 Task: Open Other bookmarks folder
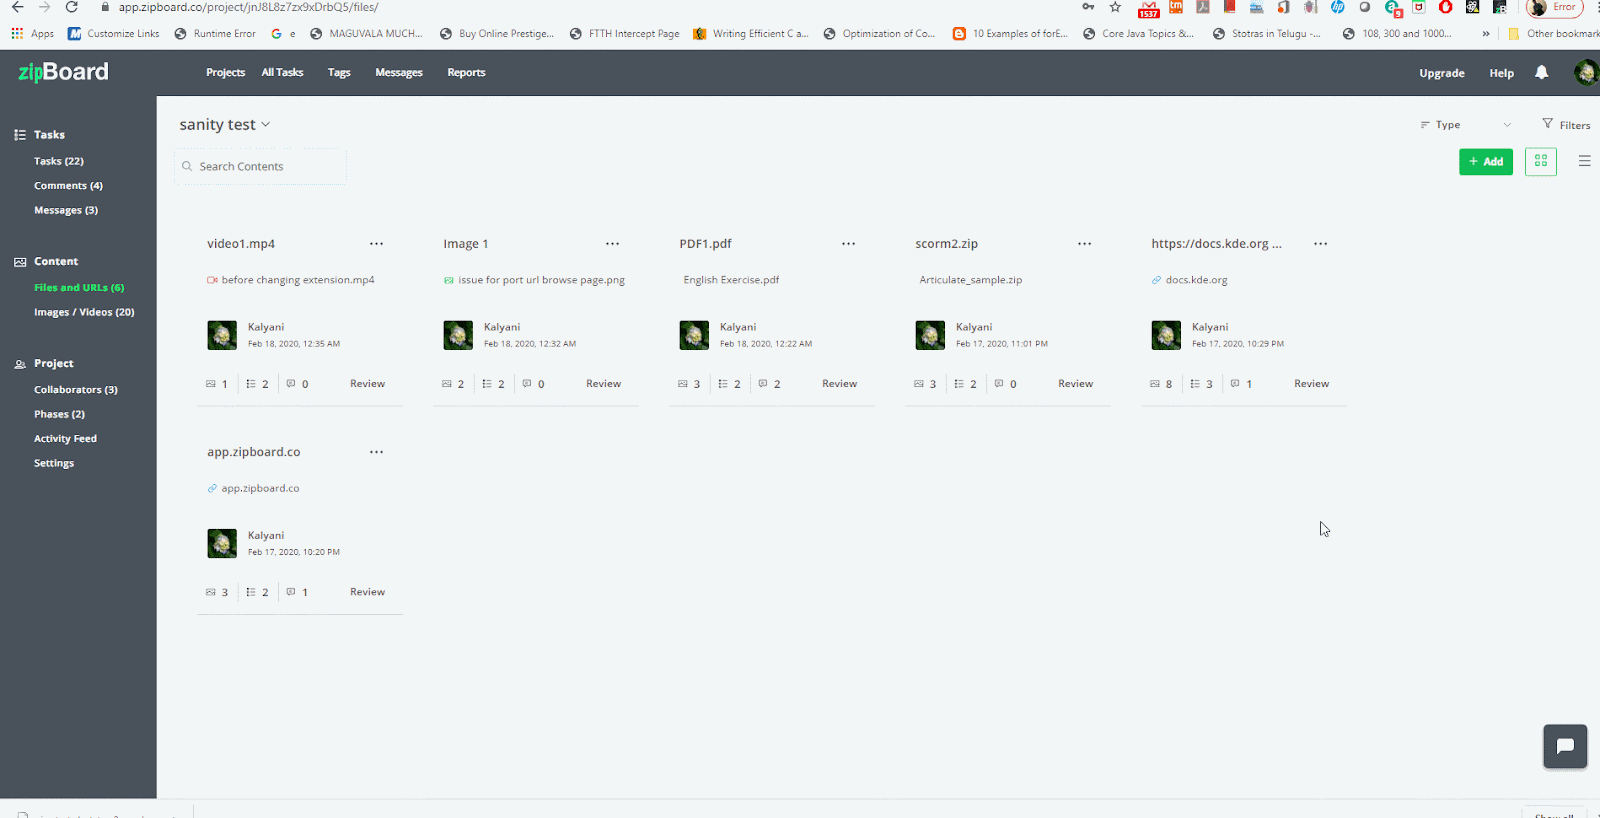tap(1553, 33)
